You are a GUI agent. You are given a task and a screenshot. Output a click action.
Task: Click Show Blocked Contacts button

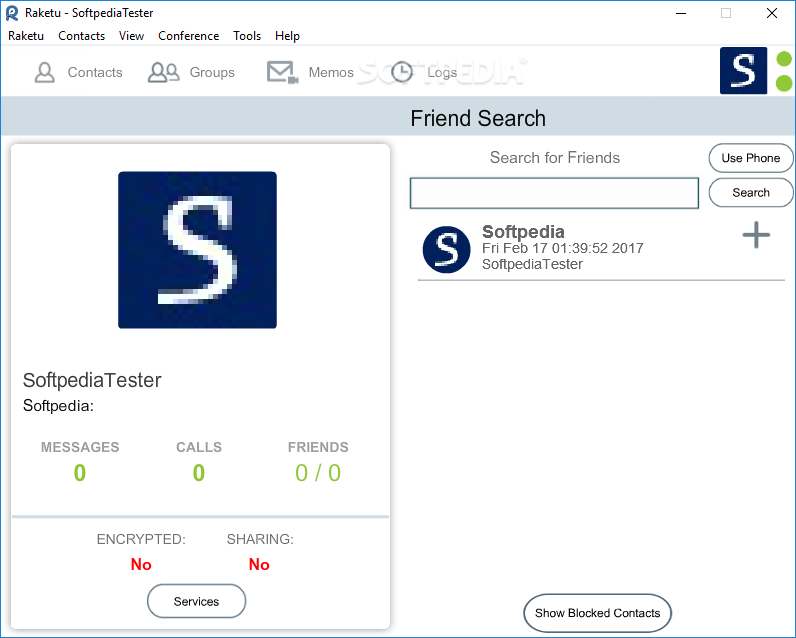click(598, 613)
